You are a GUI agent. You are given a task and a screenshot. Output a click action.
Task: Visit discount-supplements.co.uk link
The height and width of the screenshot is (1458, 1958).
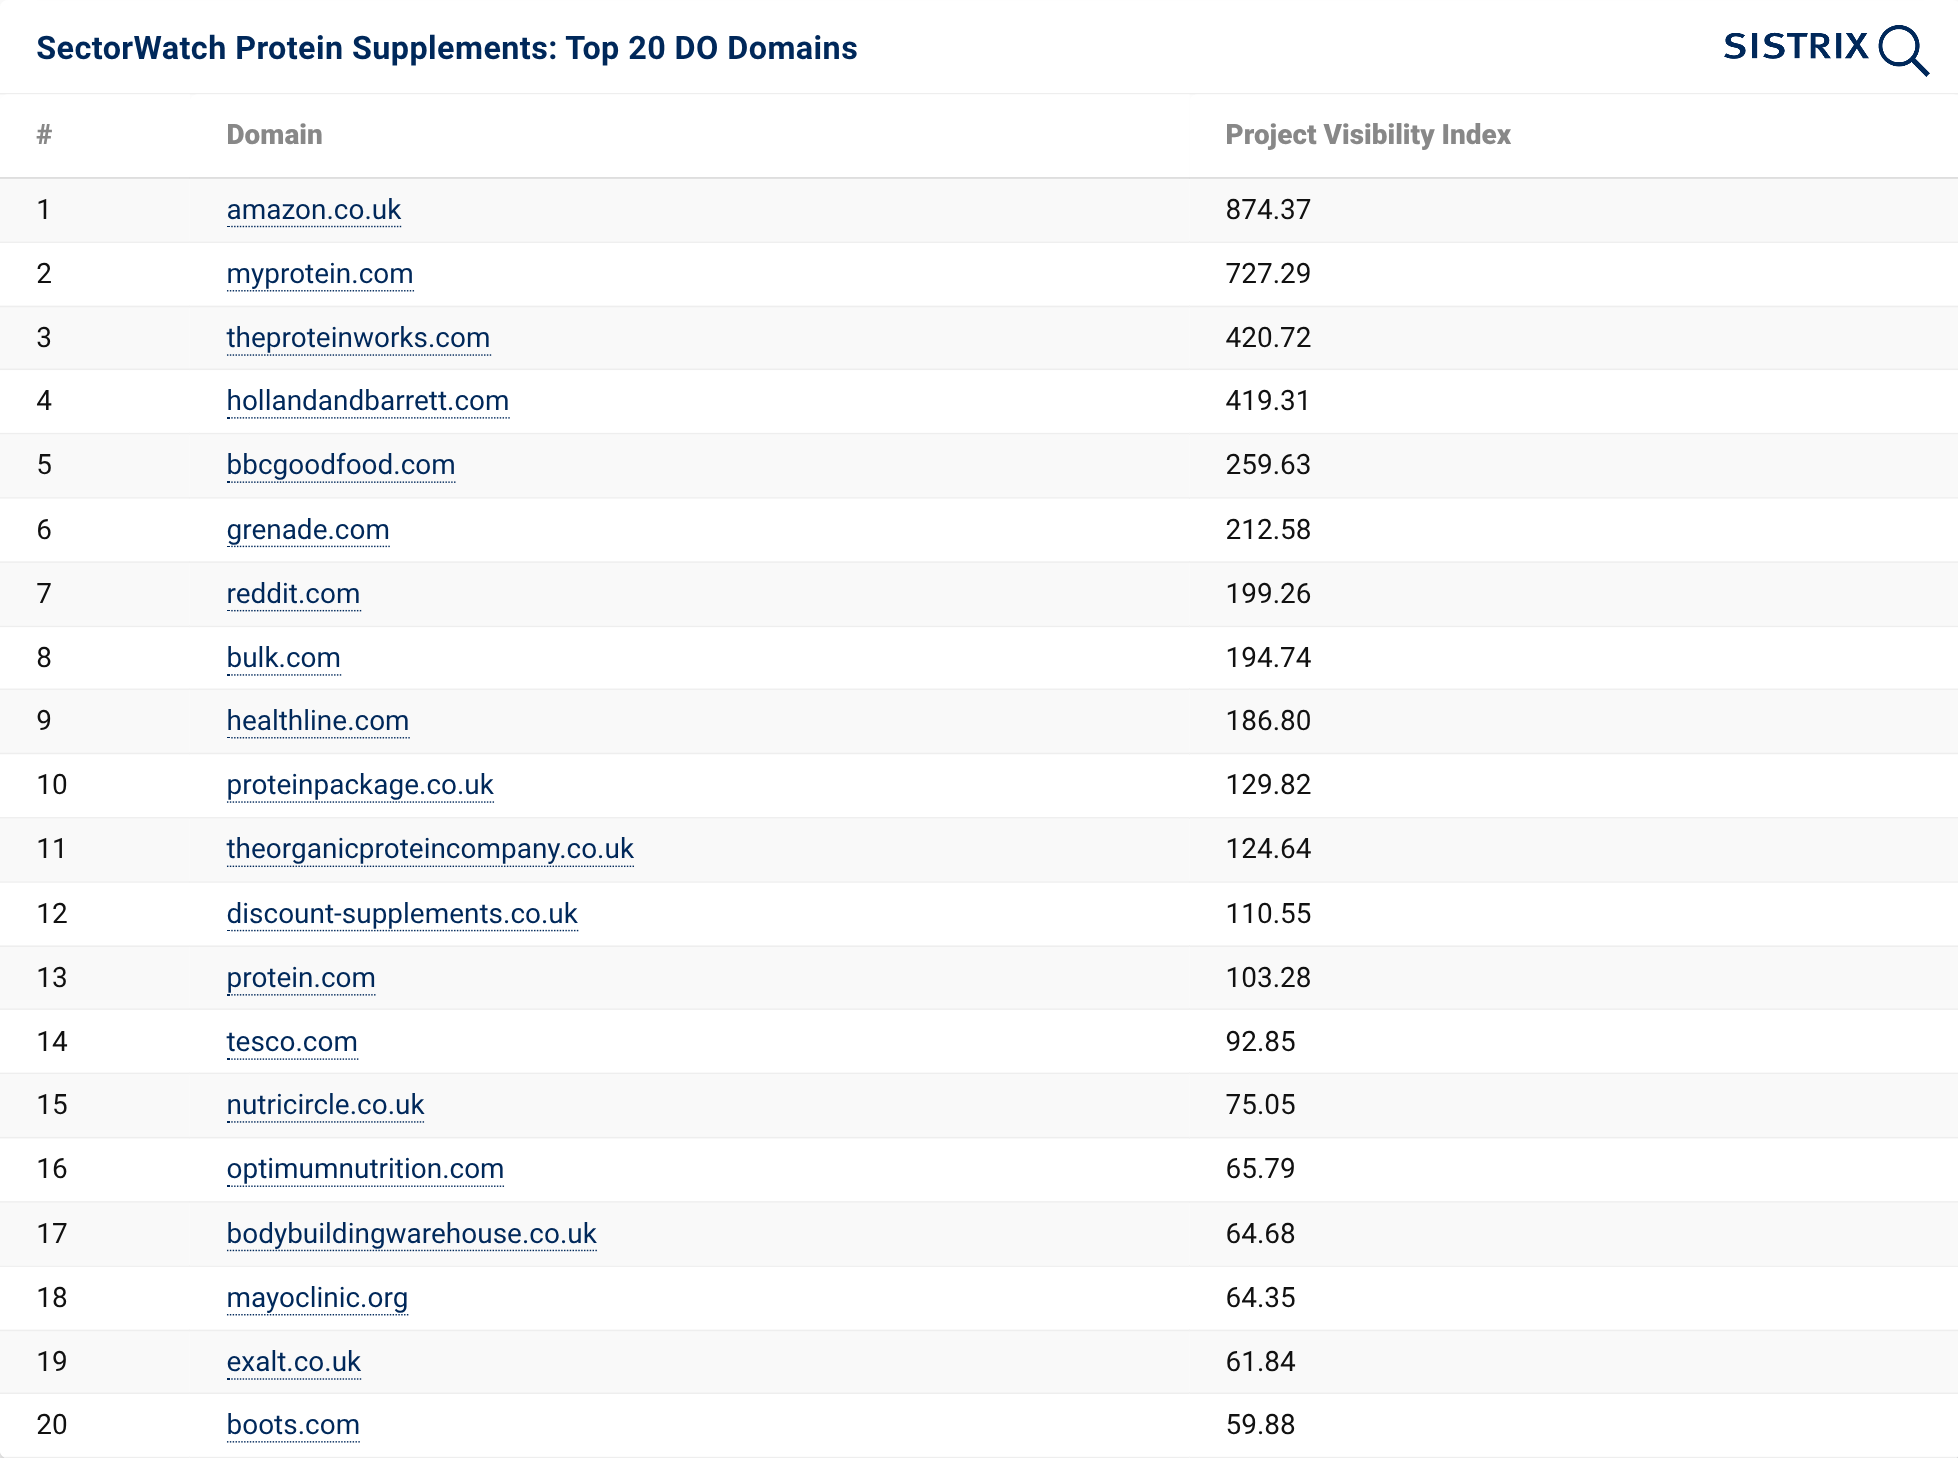(x=402, y=914)
